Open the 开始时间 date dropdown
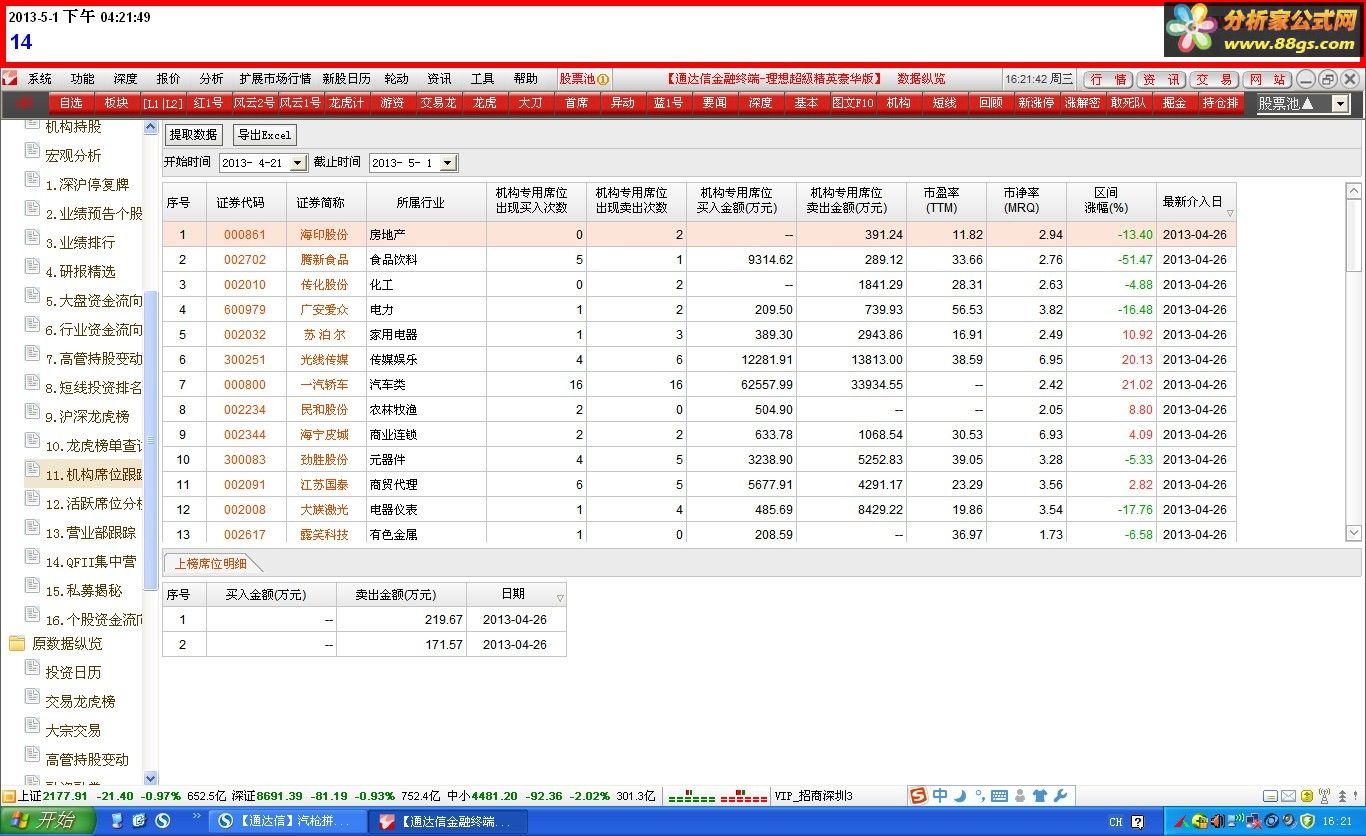This screenshot has width=1366, height=836. pyautogui.click(x=299, y=163)
